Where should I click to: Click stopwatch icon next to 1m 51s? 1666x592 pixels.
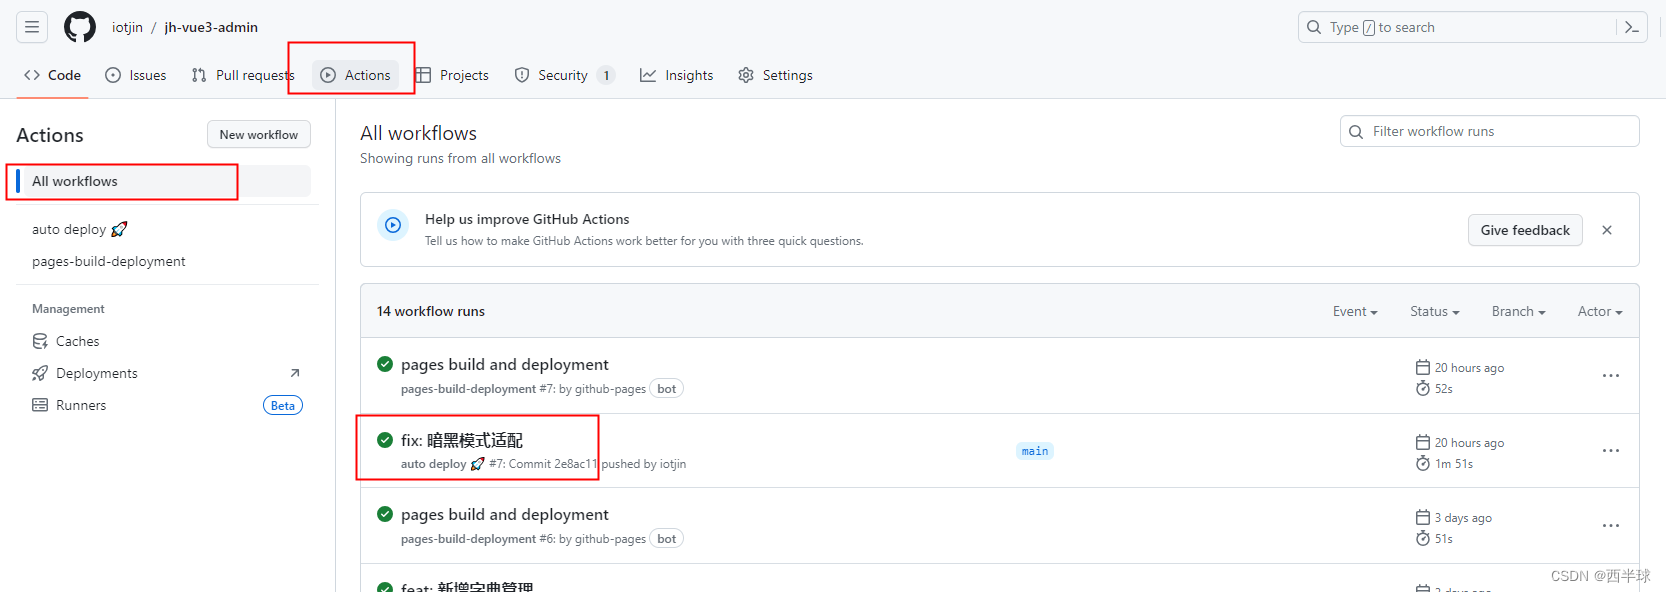click(x=1423, y=463)
